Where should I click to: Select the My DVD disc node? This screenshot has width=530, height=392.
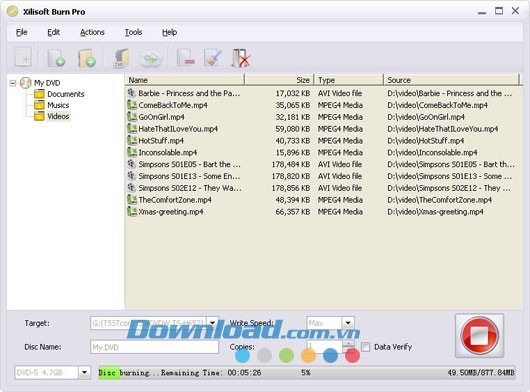click(40, 83)
